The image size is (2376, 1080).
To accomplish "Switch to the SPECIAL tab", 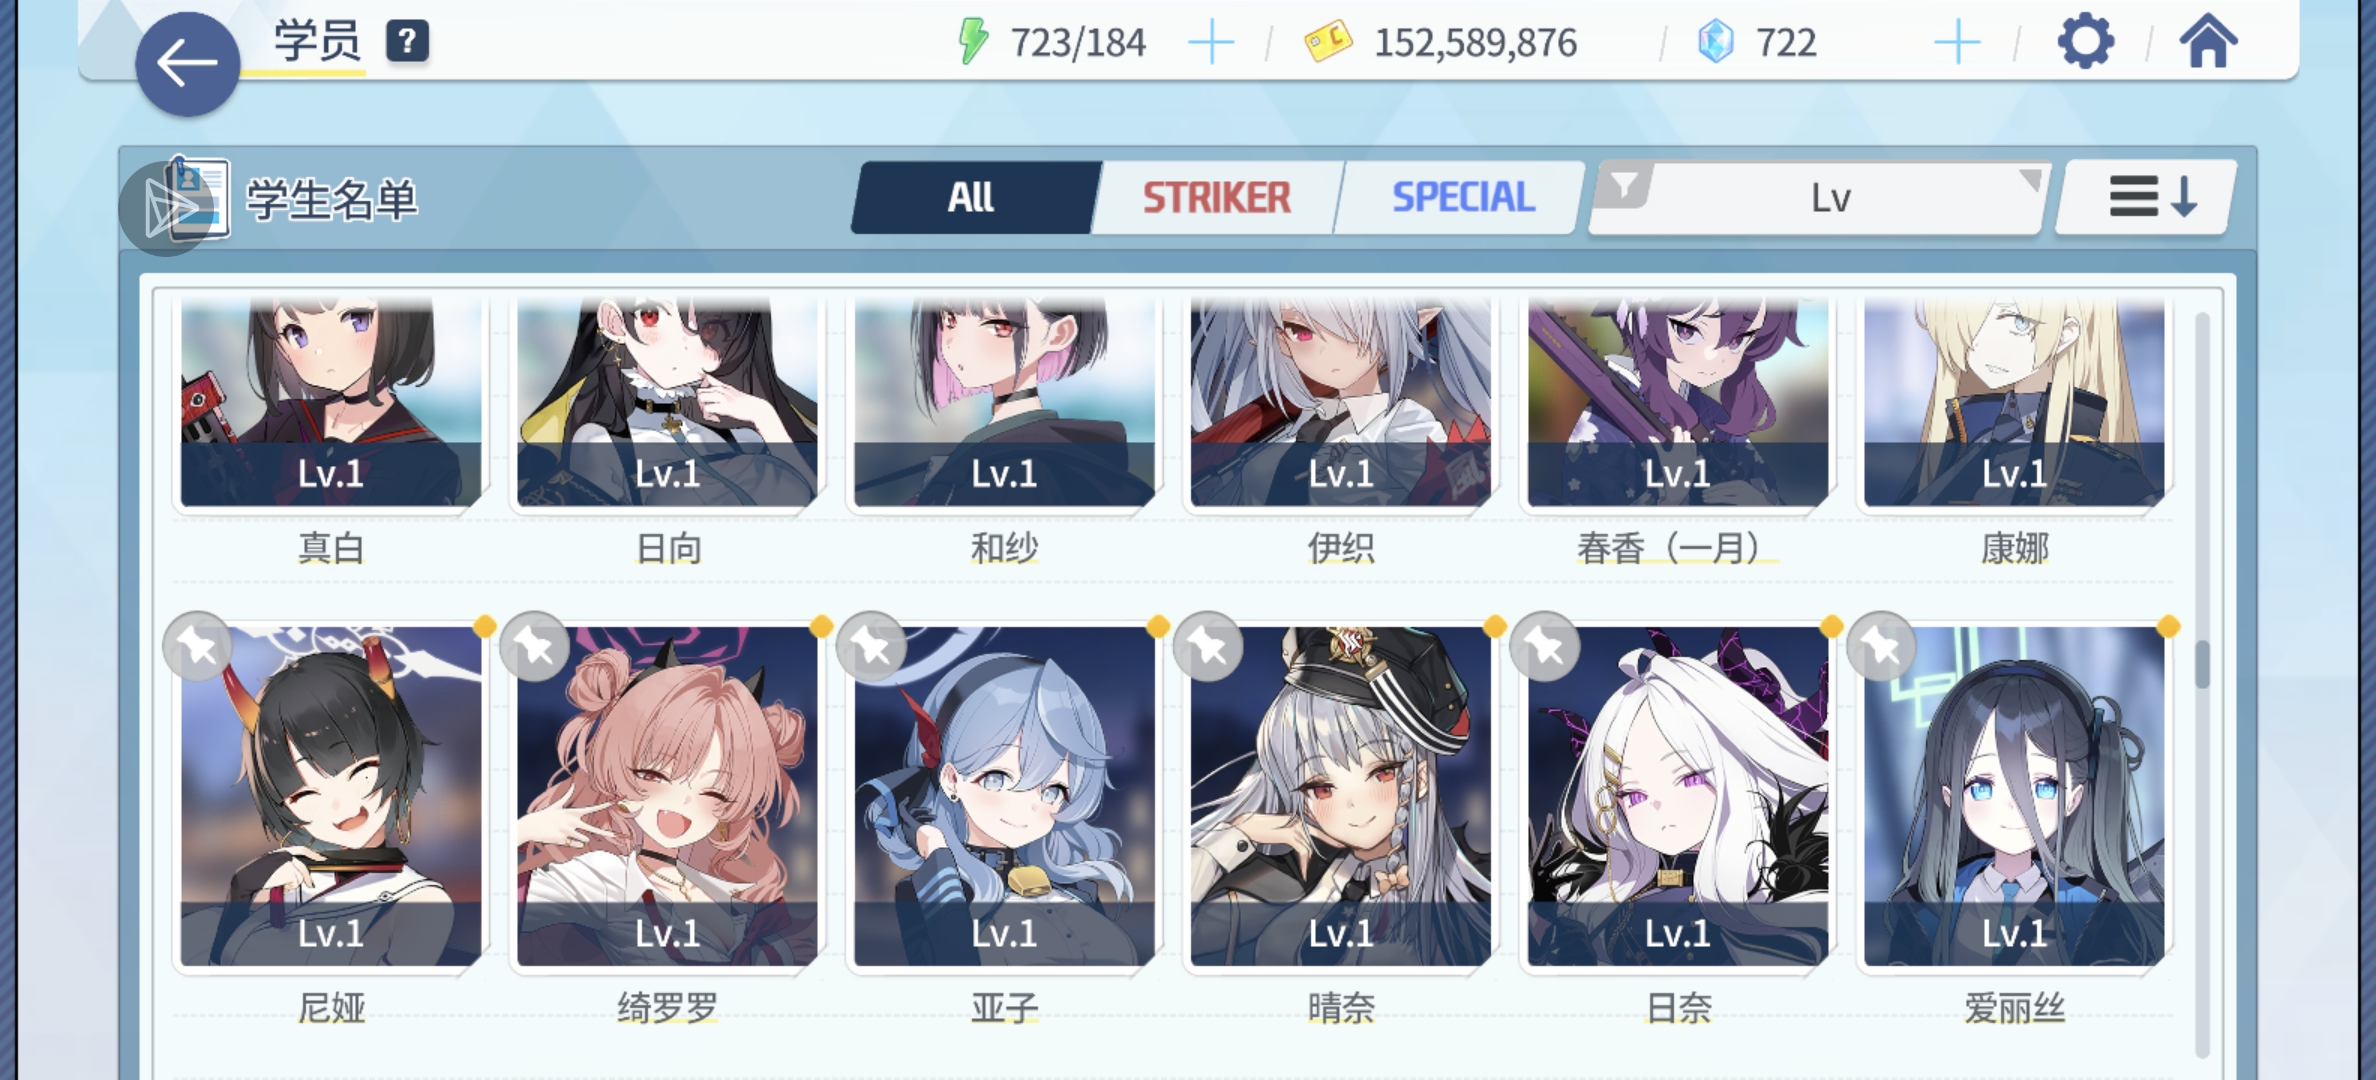I will pos(1463,198).
